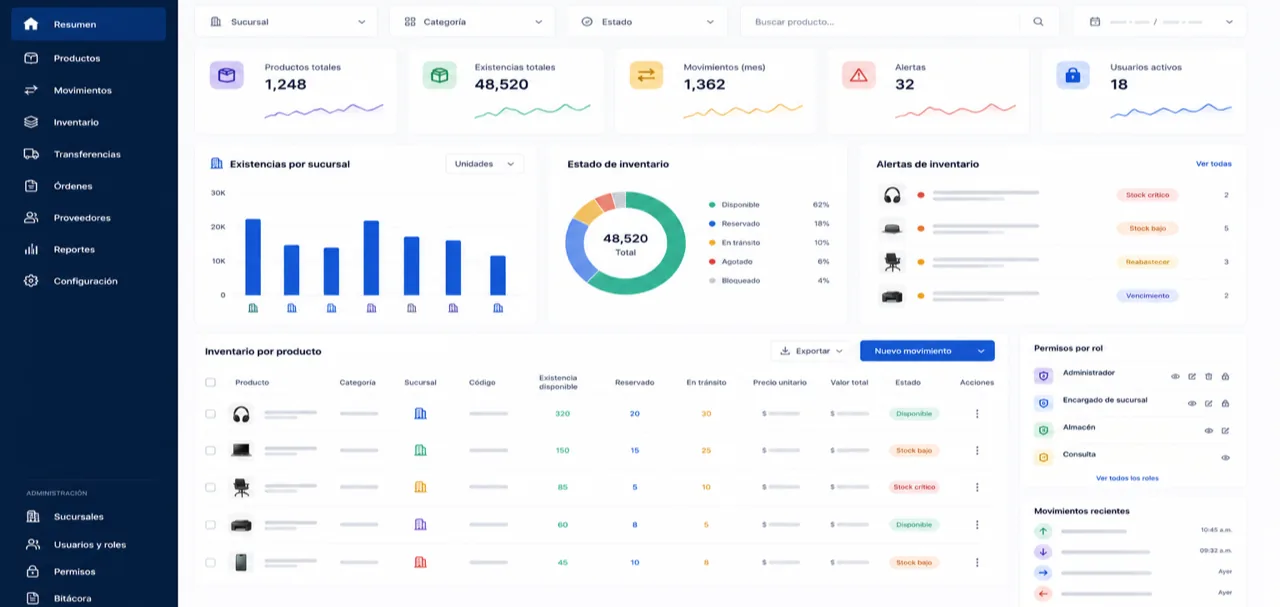The image size is (1280, 607).
Task: Check the headphones product row checkbox
Action: (210, 414)
